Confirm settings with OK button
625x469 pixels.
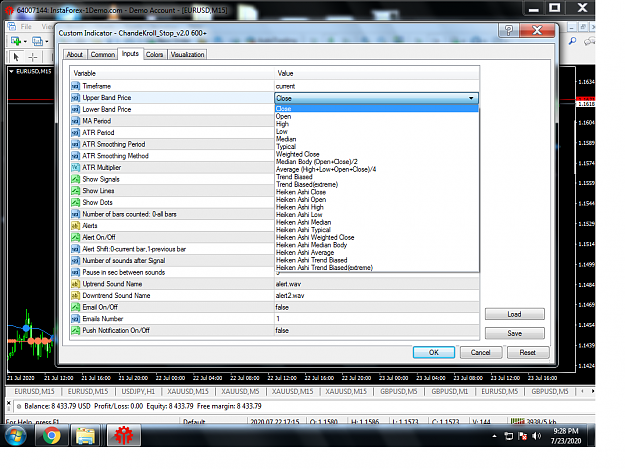(x=434, y=352)
